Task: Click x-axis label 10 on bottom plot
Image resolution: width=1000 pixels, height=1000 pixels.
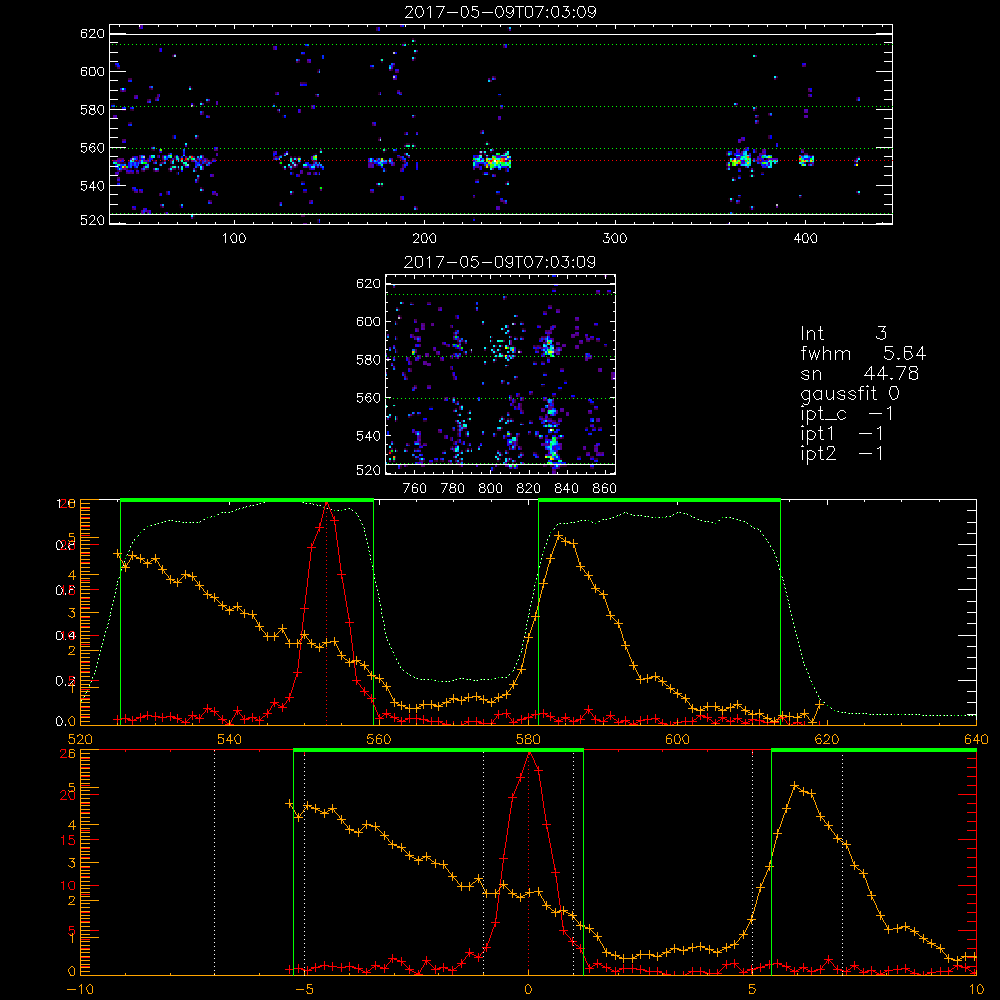Action: click(976, 990)
